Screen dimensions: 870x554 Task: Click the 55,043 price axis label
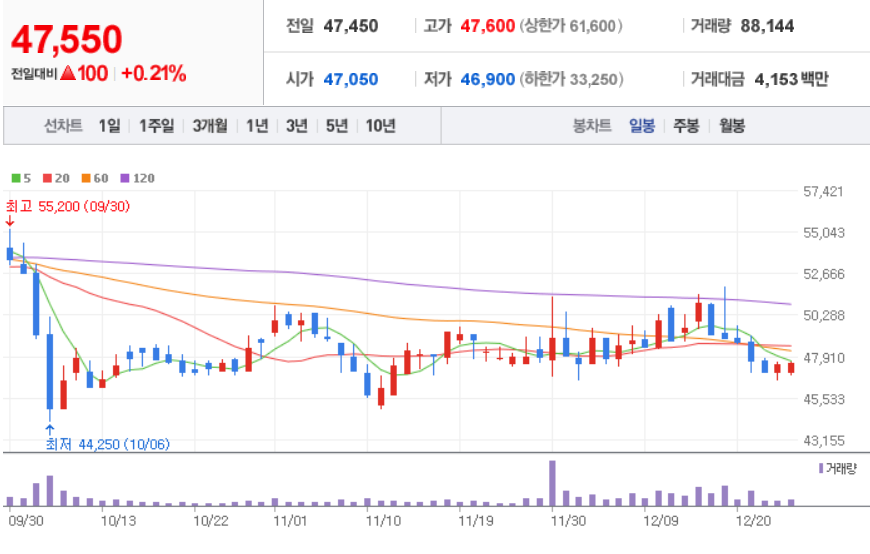coord(824,233)
